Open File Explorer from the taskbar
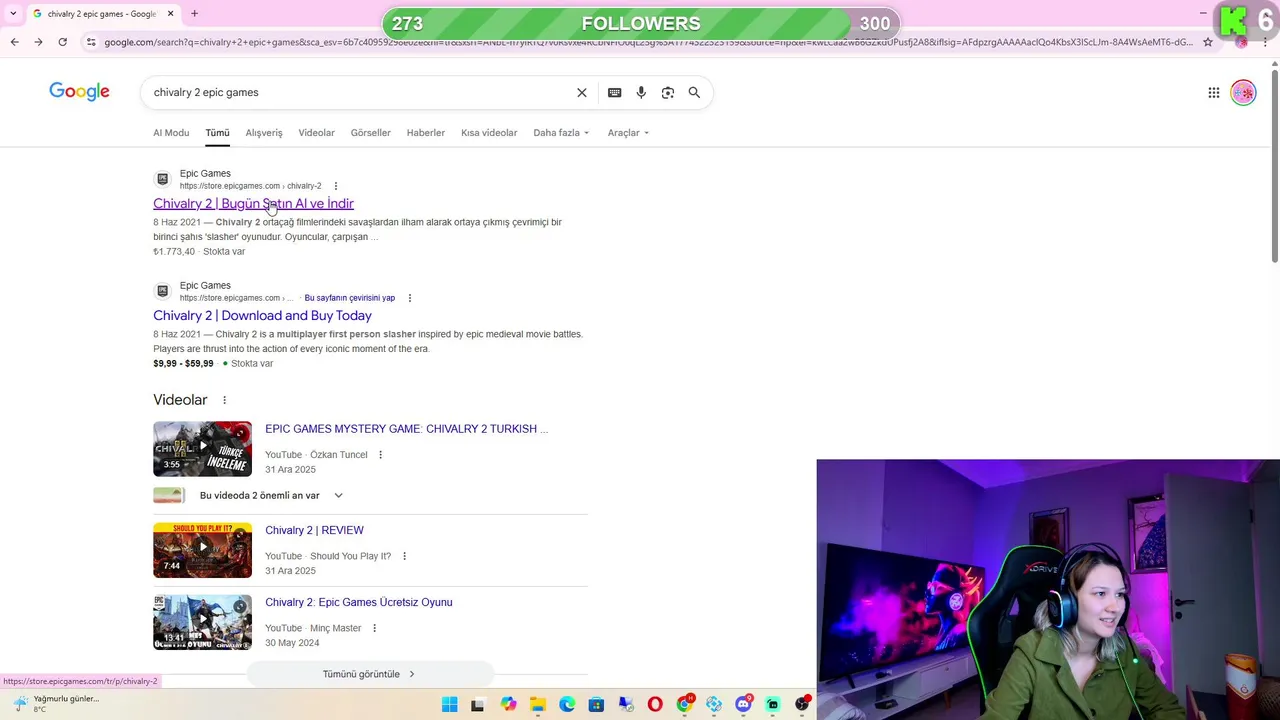The height and width of the screenshot is (720, 1280). click(x=538, y=705)
